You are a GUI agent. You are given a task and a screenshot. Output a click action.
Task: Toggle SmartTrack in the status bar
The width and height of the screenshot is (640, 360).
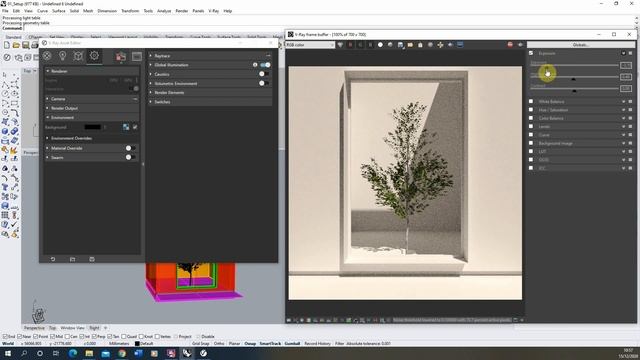tap(270, 344)
